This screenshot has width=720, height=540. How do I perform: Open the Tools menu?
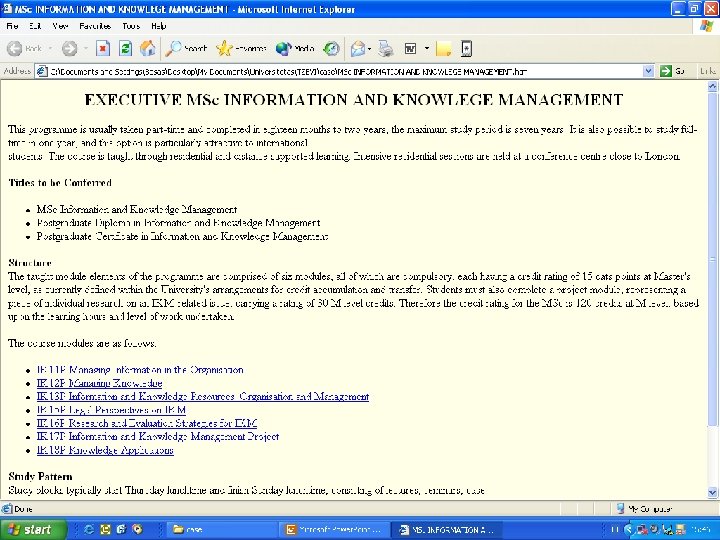pyautogui.click(x=131, y=26)
